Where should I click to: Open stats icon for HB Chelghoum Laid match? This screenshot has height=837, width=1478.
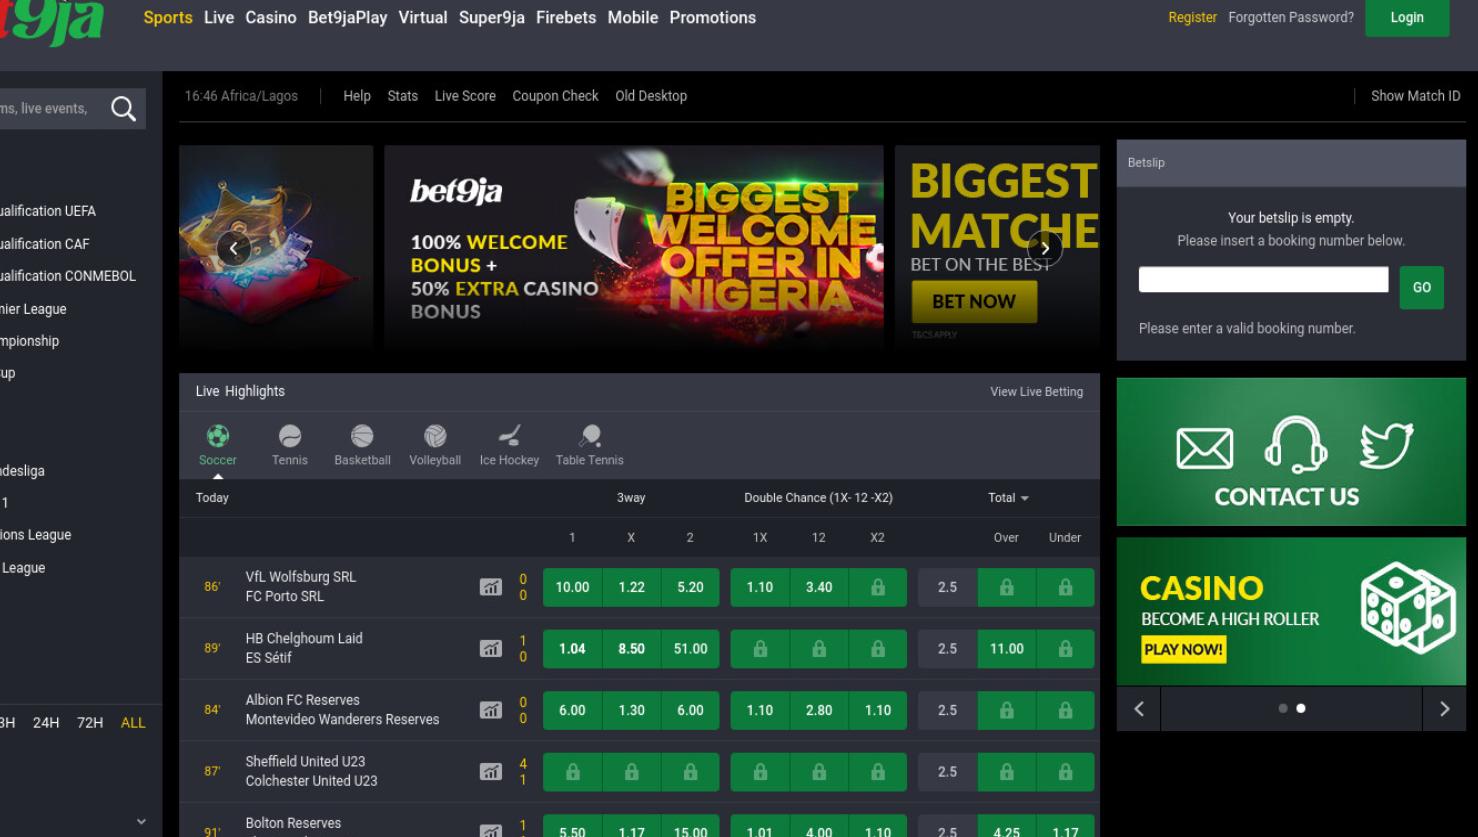tap(490, 649)
